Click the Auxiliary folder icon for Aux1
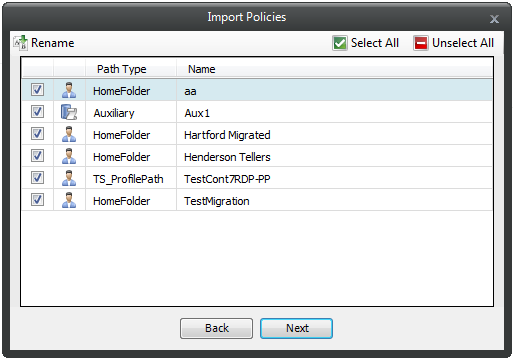 [69, 112]
